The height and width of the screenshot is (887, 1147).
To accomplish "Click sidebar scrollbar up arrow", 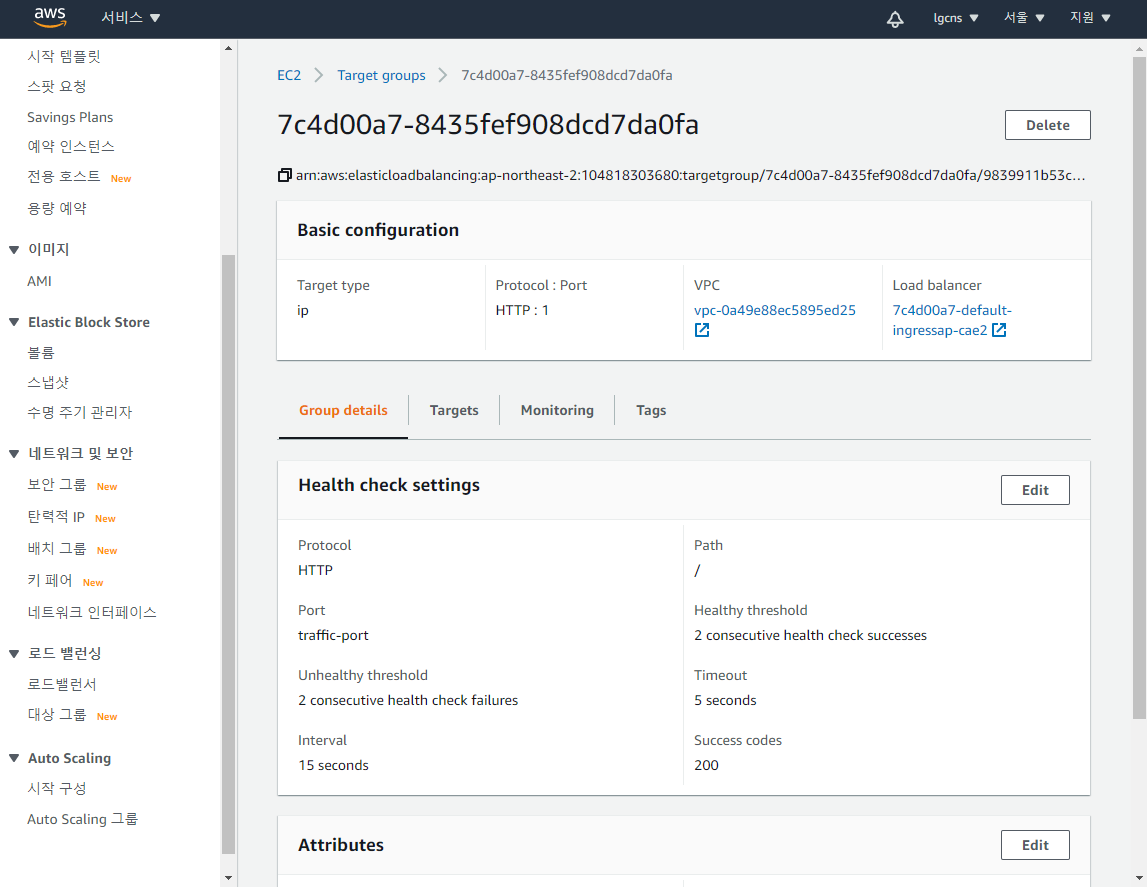I will click(x=228, y=48).
